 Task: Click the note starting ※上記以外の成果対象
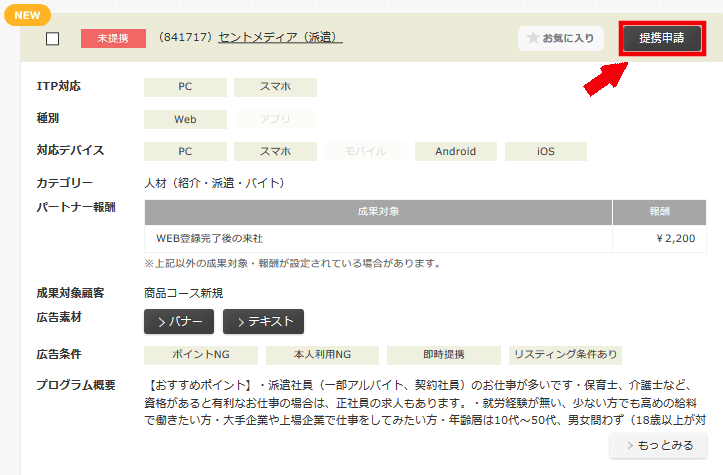click(293, 264)
